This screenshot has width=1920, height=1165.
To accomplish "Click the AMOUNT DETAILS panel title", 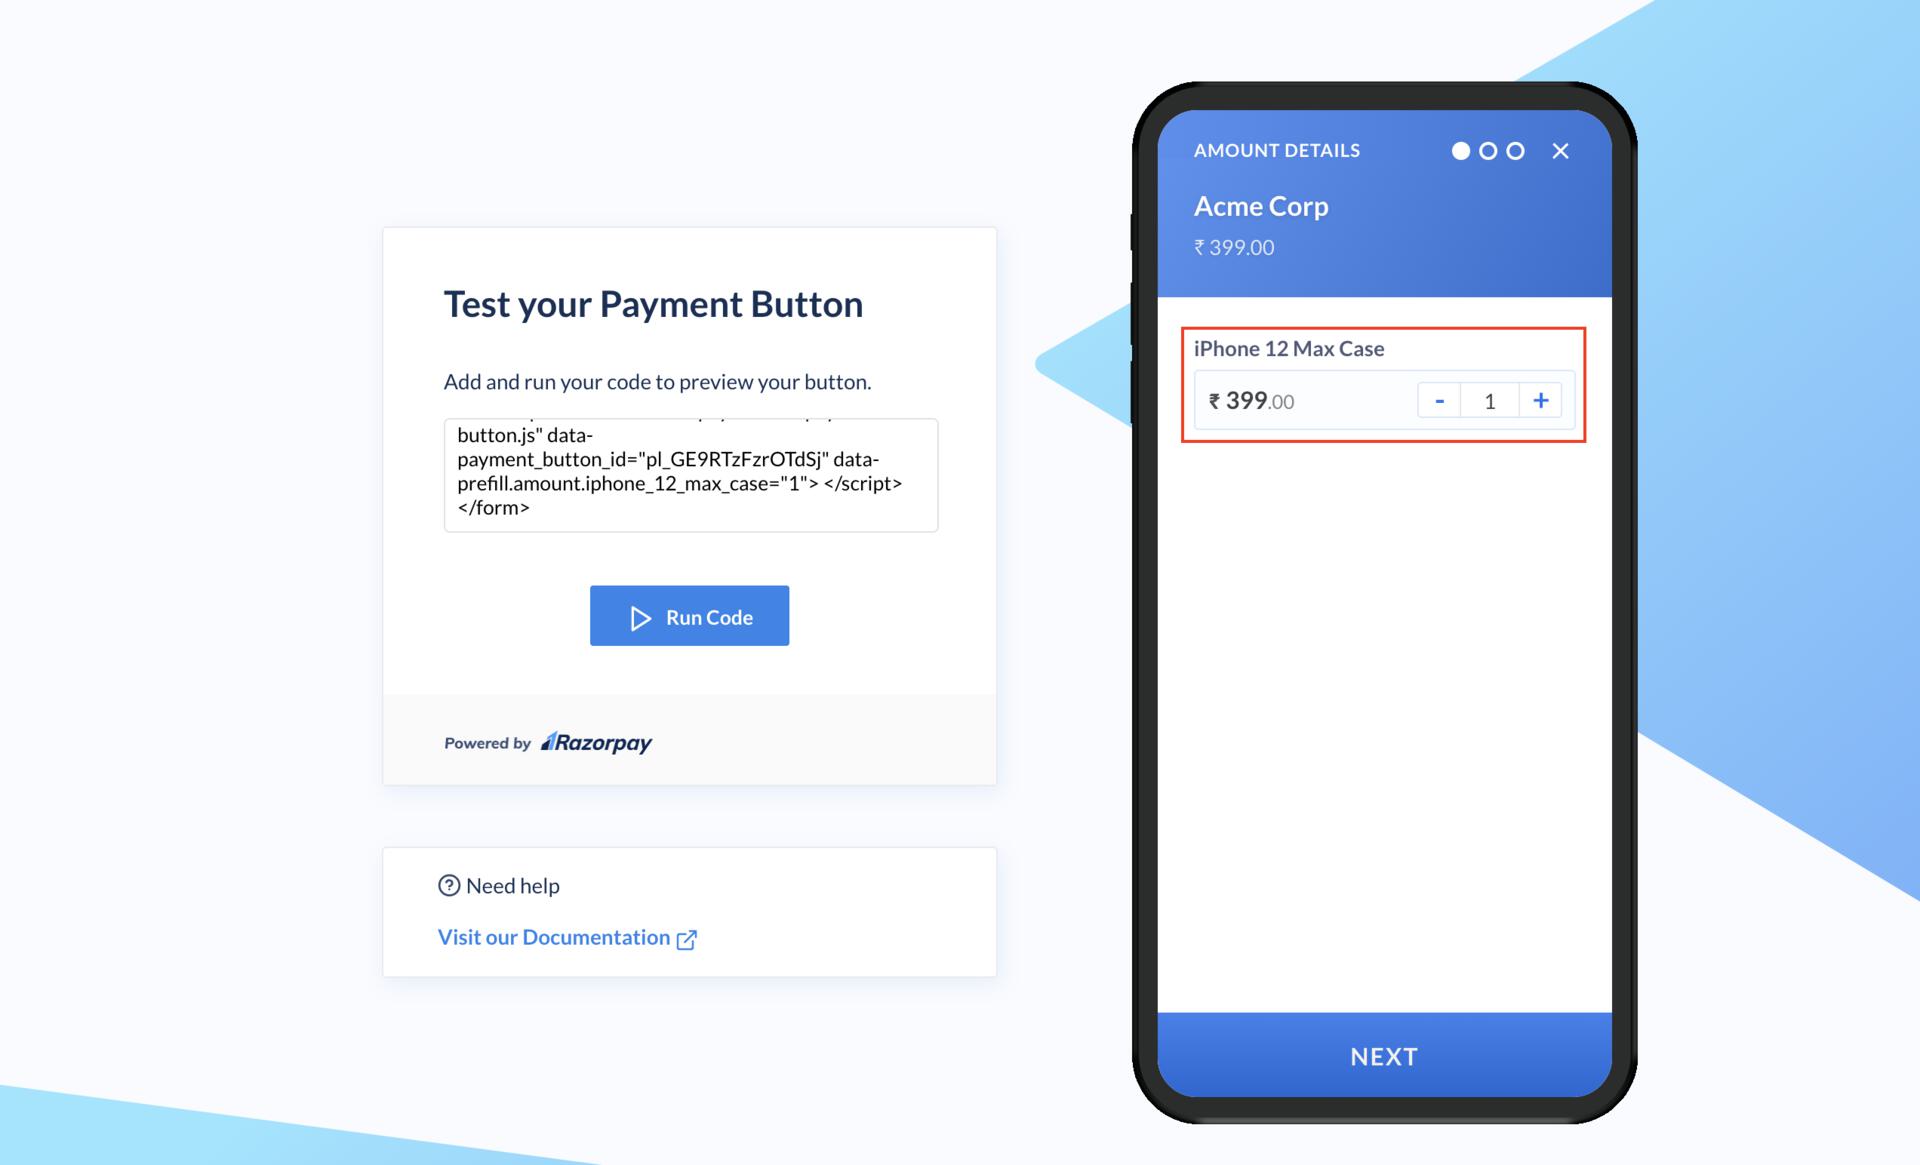I will coord(1277,150).
